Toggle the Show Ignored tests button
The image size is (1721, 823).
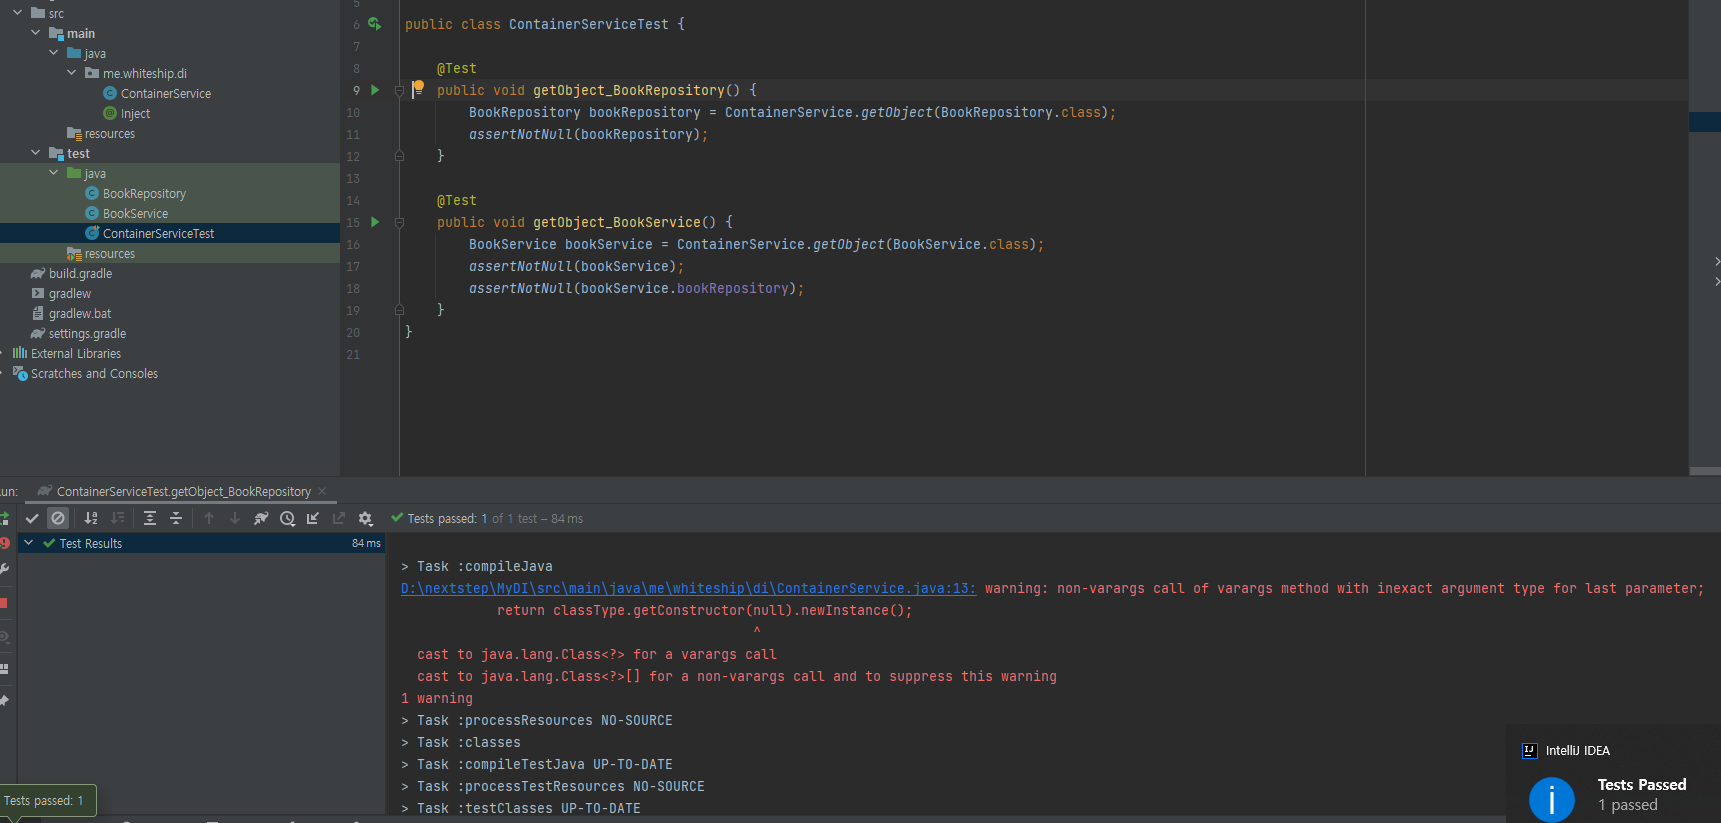click(58, 518)
